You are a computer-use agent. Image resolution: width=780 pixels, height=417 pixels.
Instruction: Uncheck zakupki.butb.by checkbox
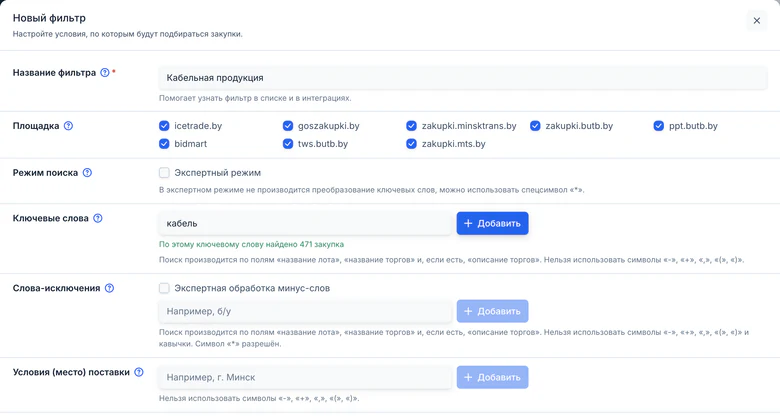coord(535,126)
